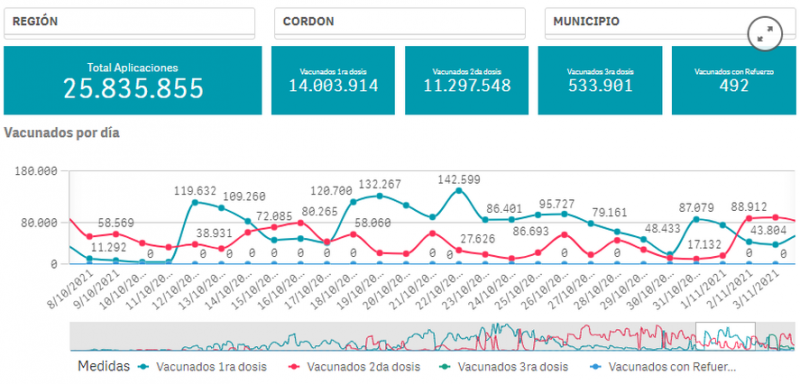The image size is (800, 384).
Task: Click the 119.632 first-dose data point
Action: click(195, 202)
